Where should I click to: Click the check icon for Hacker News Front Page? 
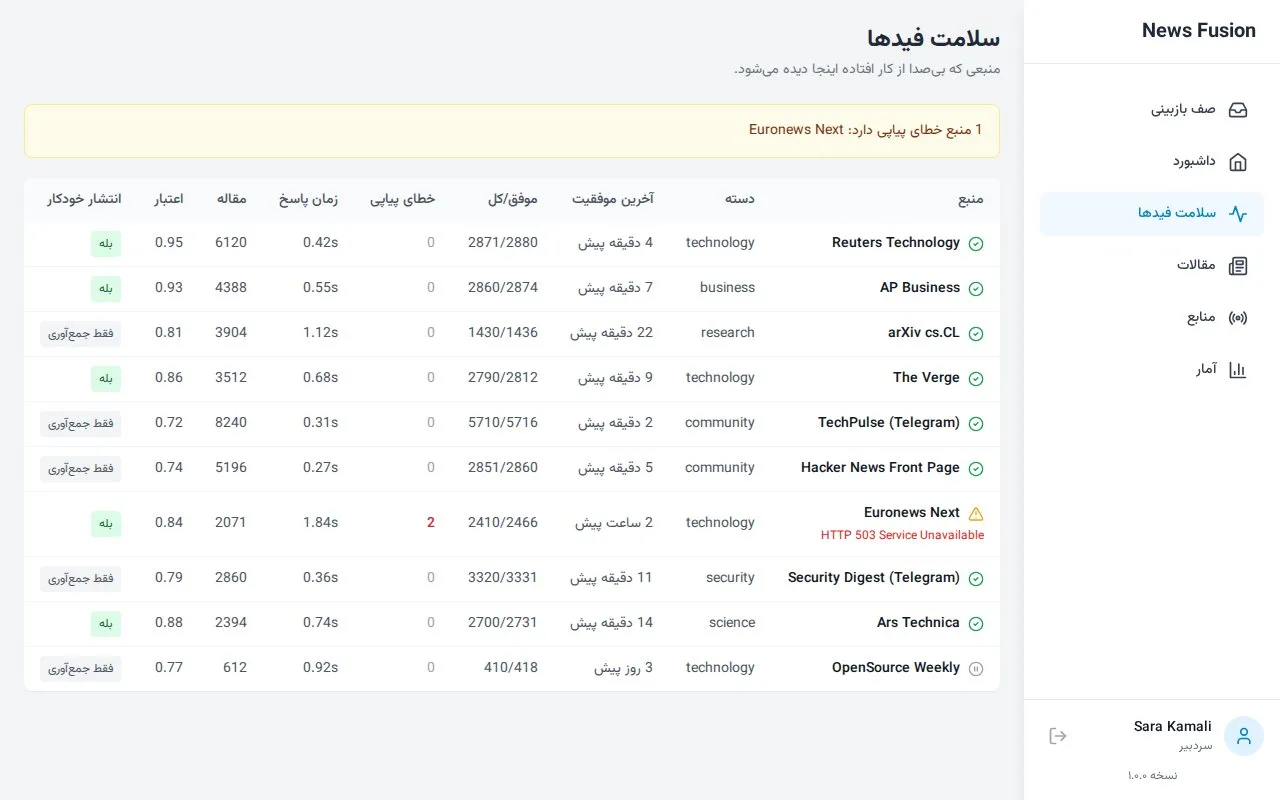click(976, 468)
